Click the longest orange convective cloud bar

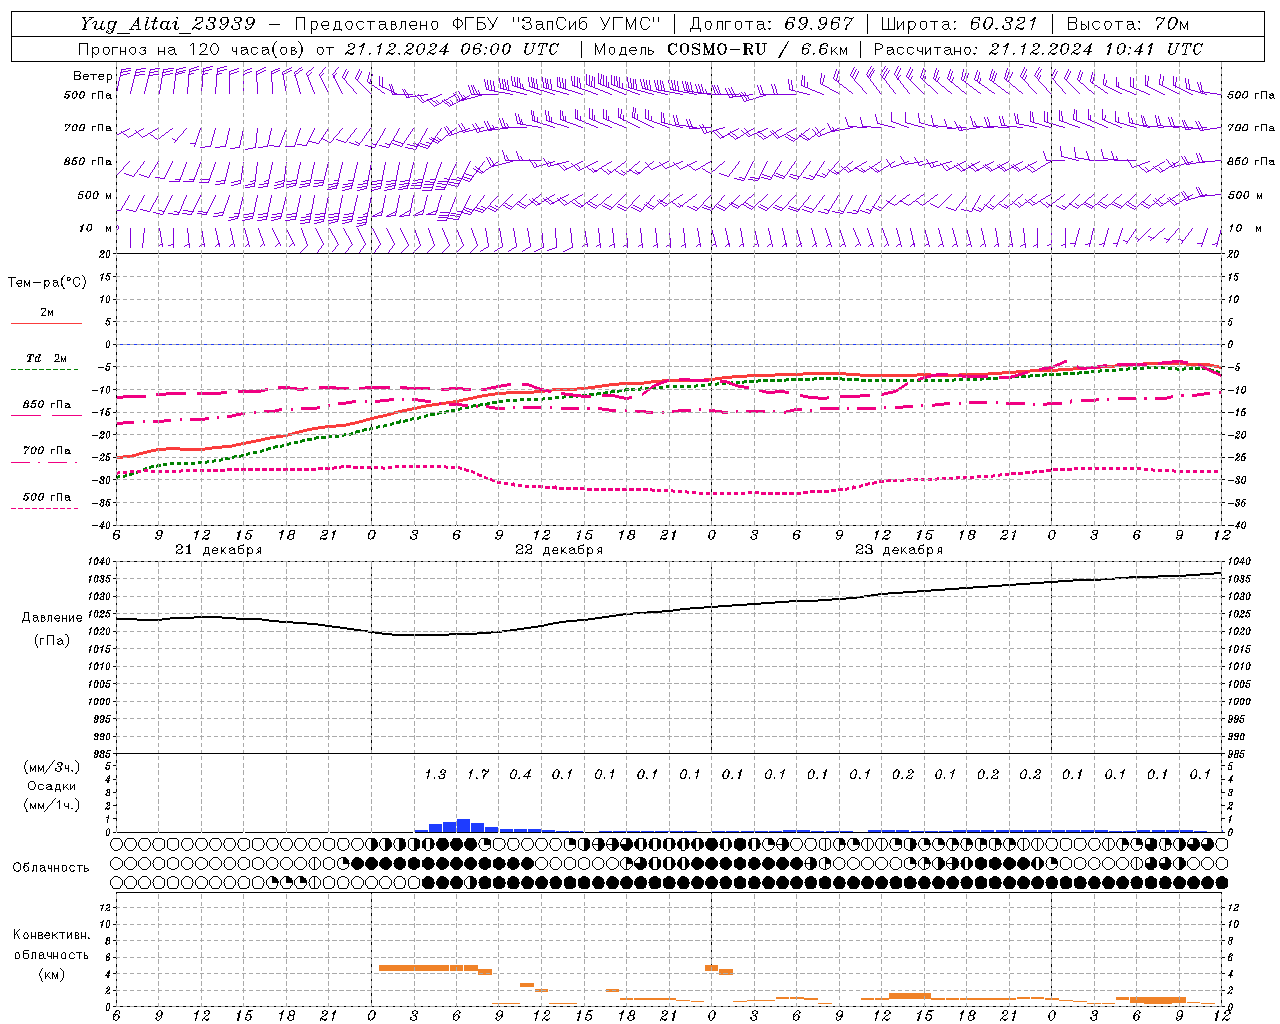click(x=428, y=968)
